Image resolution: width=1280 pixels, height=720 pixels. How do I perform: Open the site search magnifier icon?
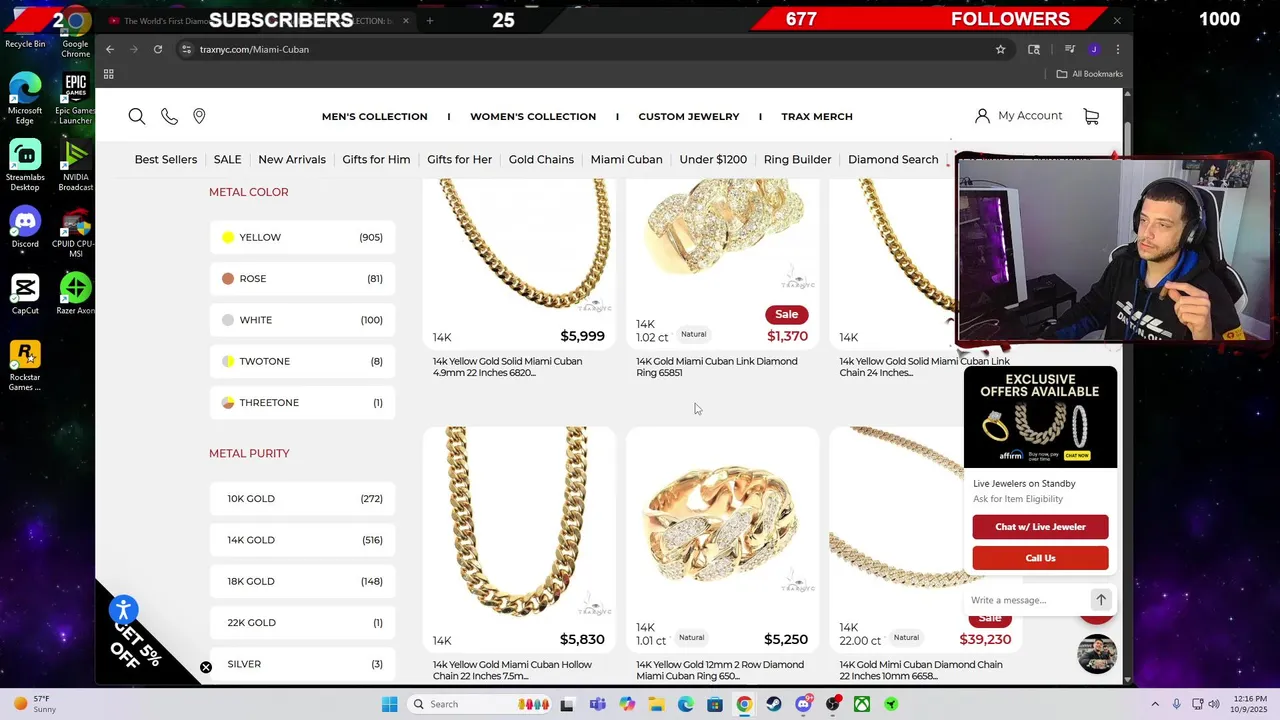[x=137, y=116]
